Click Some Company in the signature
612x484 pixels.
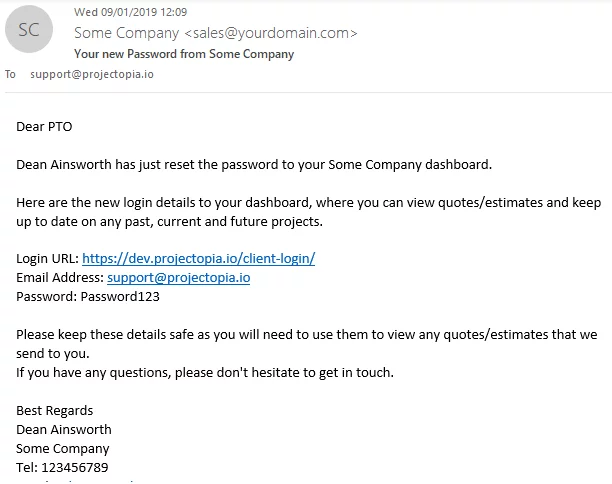point(62,448)
